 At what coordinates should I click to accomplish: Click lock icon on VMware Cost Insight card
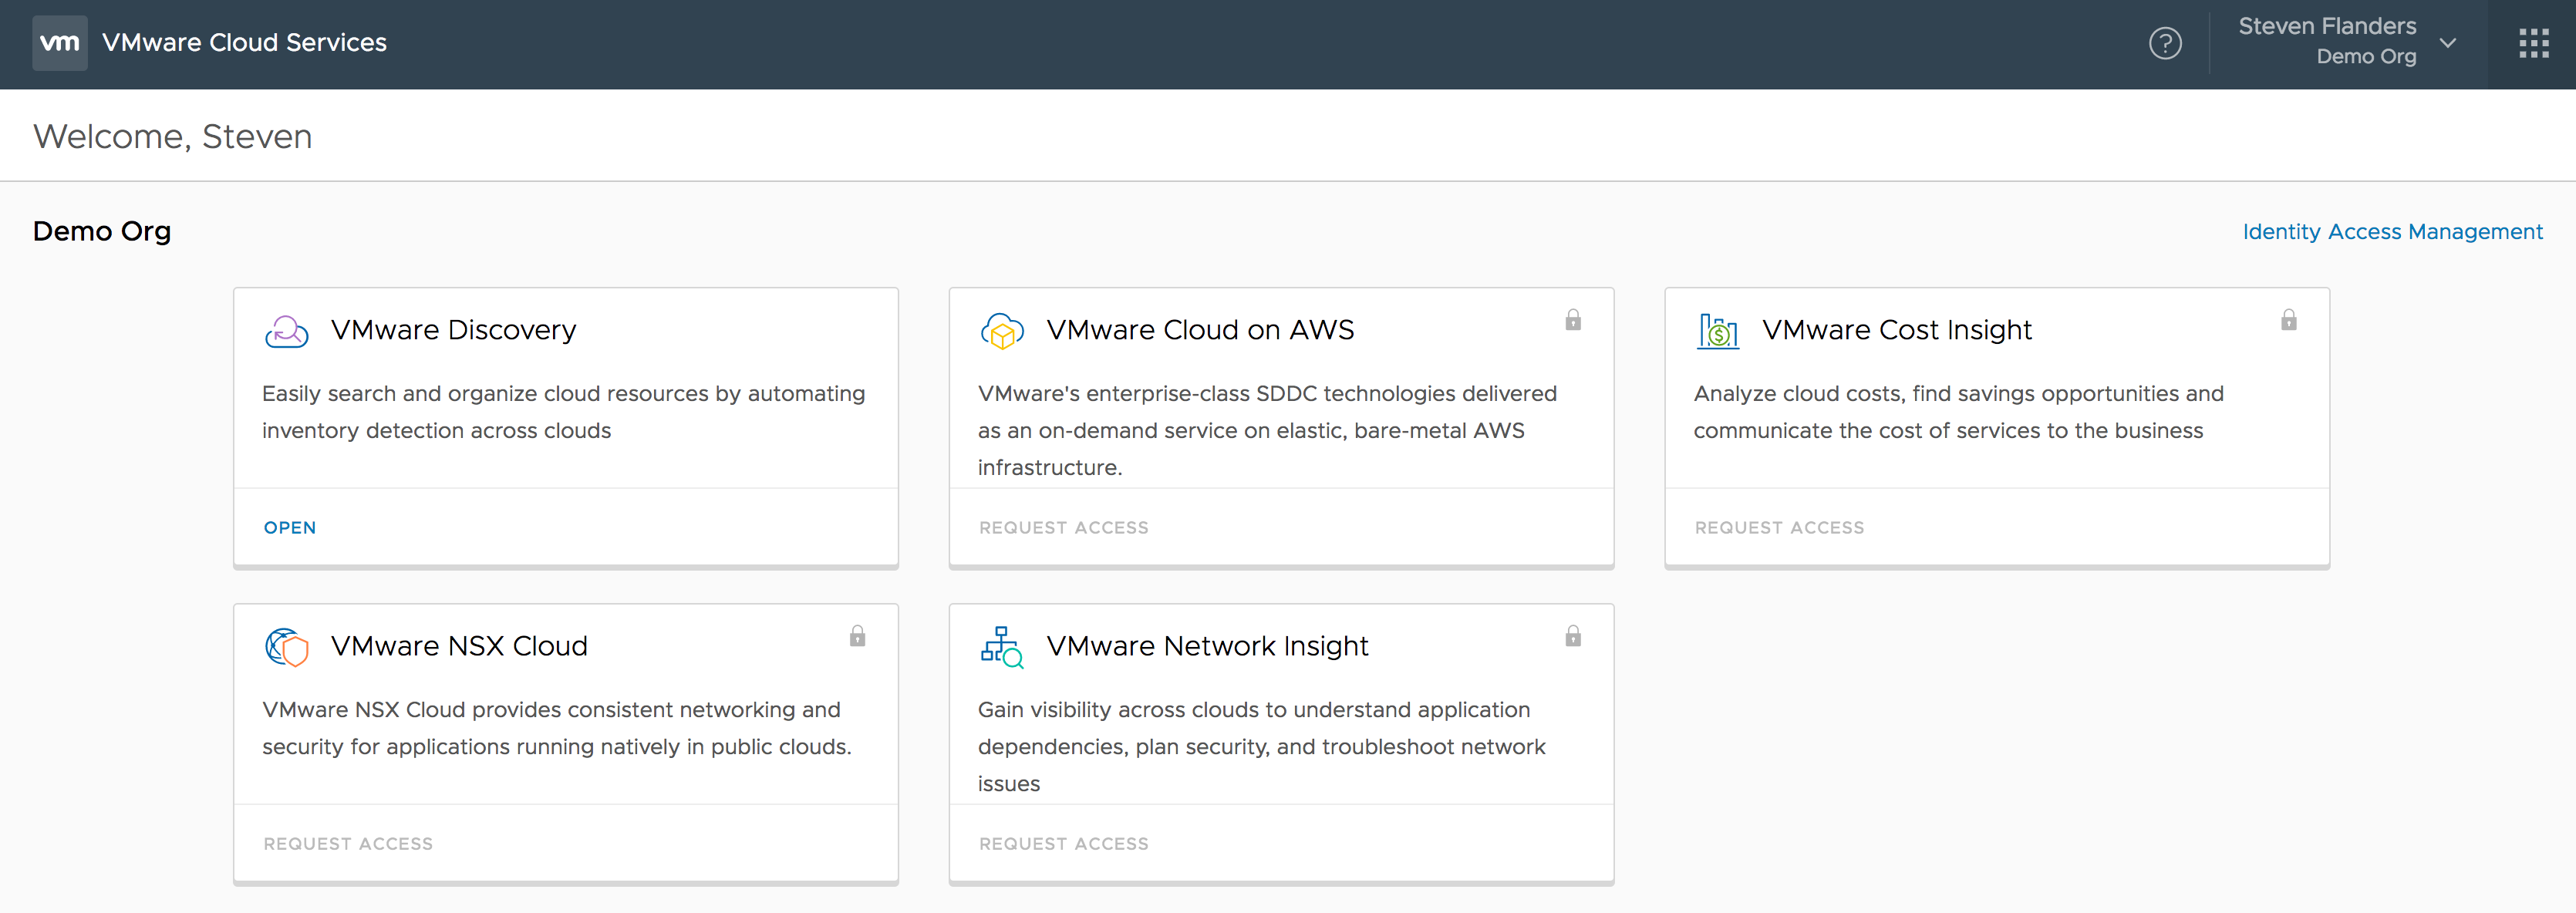click(x=2289, y=320)
